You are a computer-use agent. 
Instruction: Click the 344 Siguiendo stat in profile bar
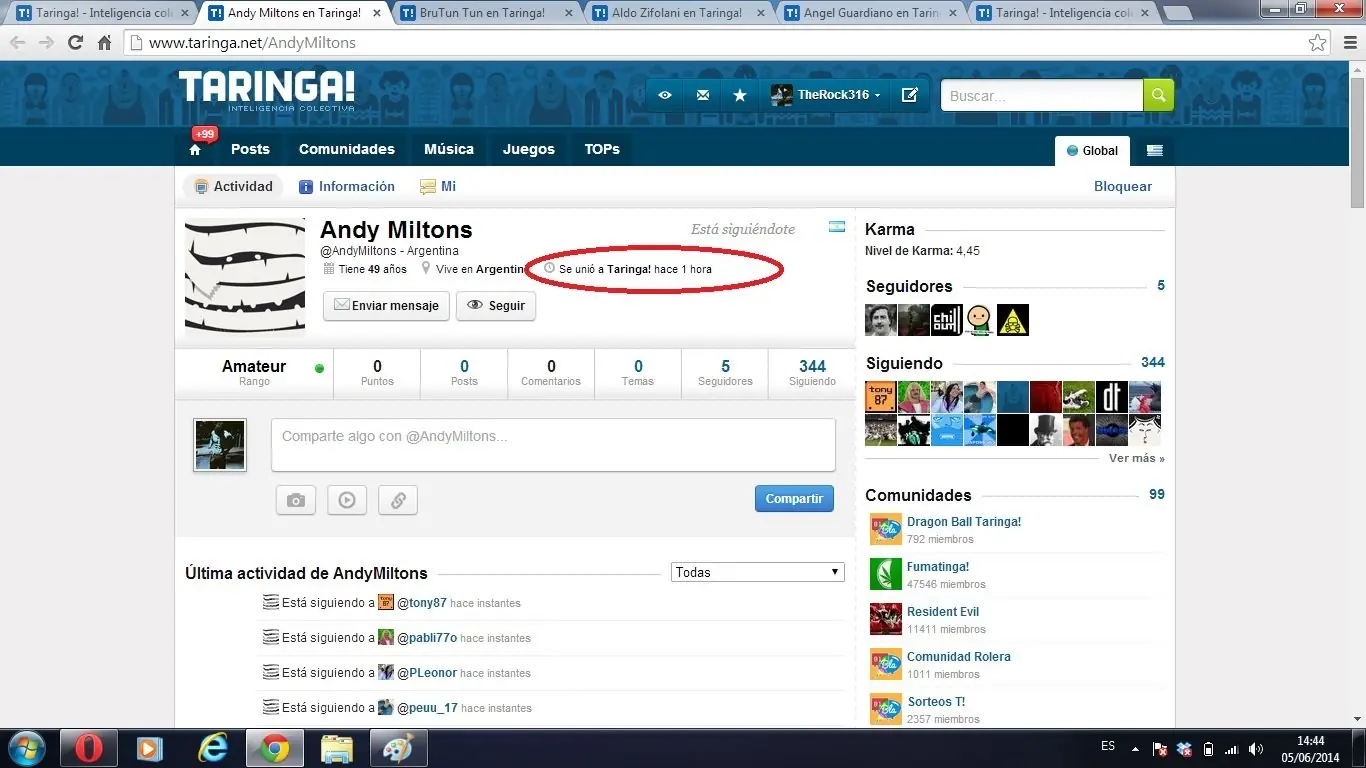(812, 373)
